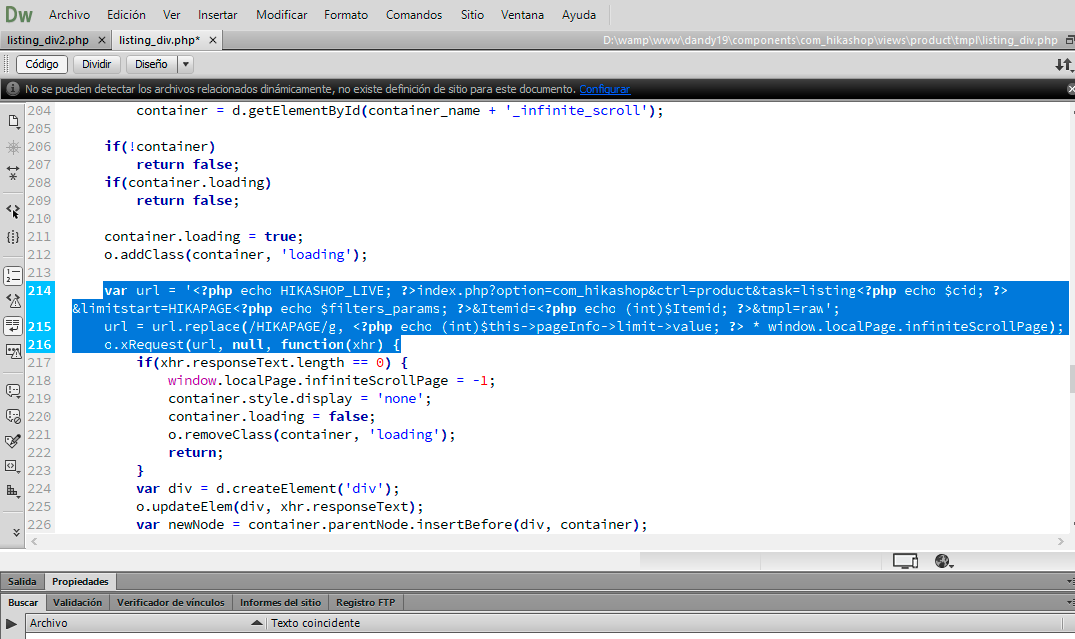Image resolution: width=1075 pixels, height=639 pixels.
Task: Toggle Line Numbers in coding toolbar
Action: point(13,276)
